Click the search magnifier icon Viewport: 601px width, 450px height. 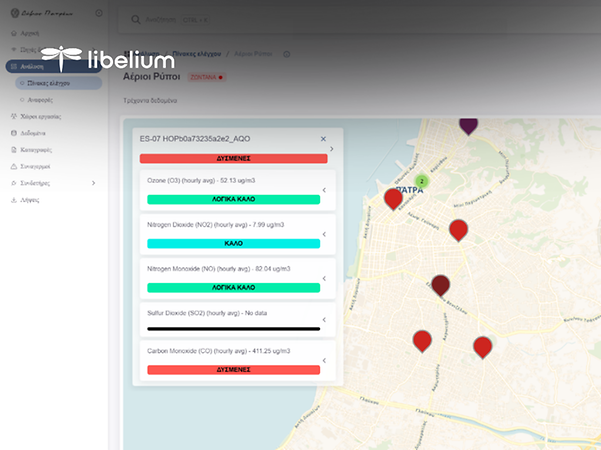pos(136,20)
